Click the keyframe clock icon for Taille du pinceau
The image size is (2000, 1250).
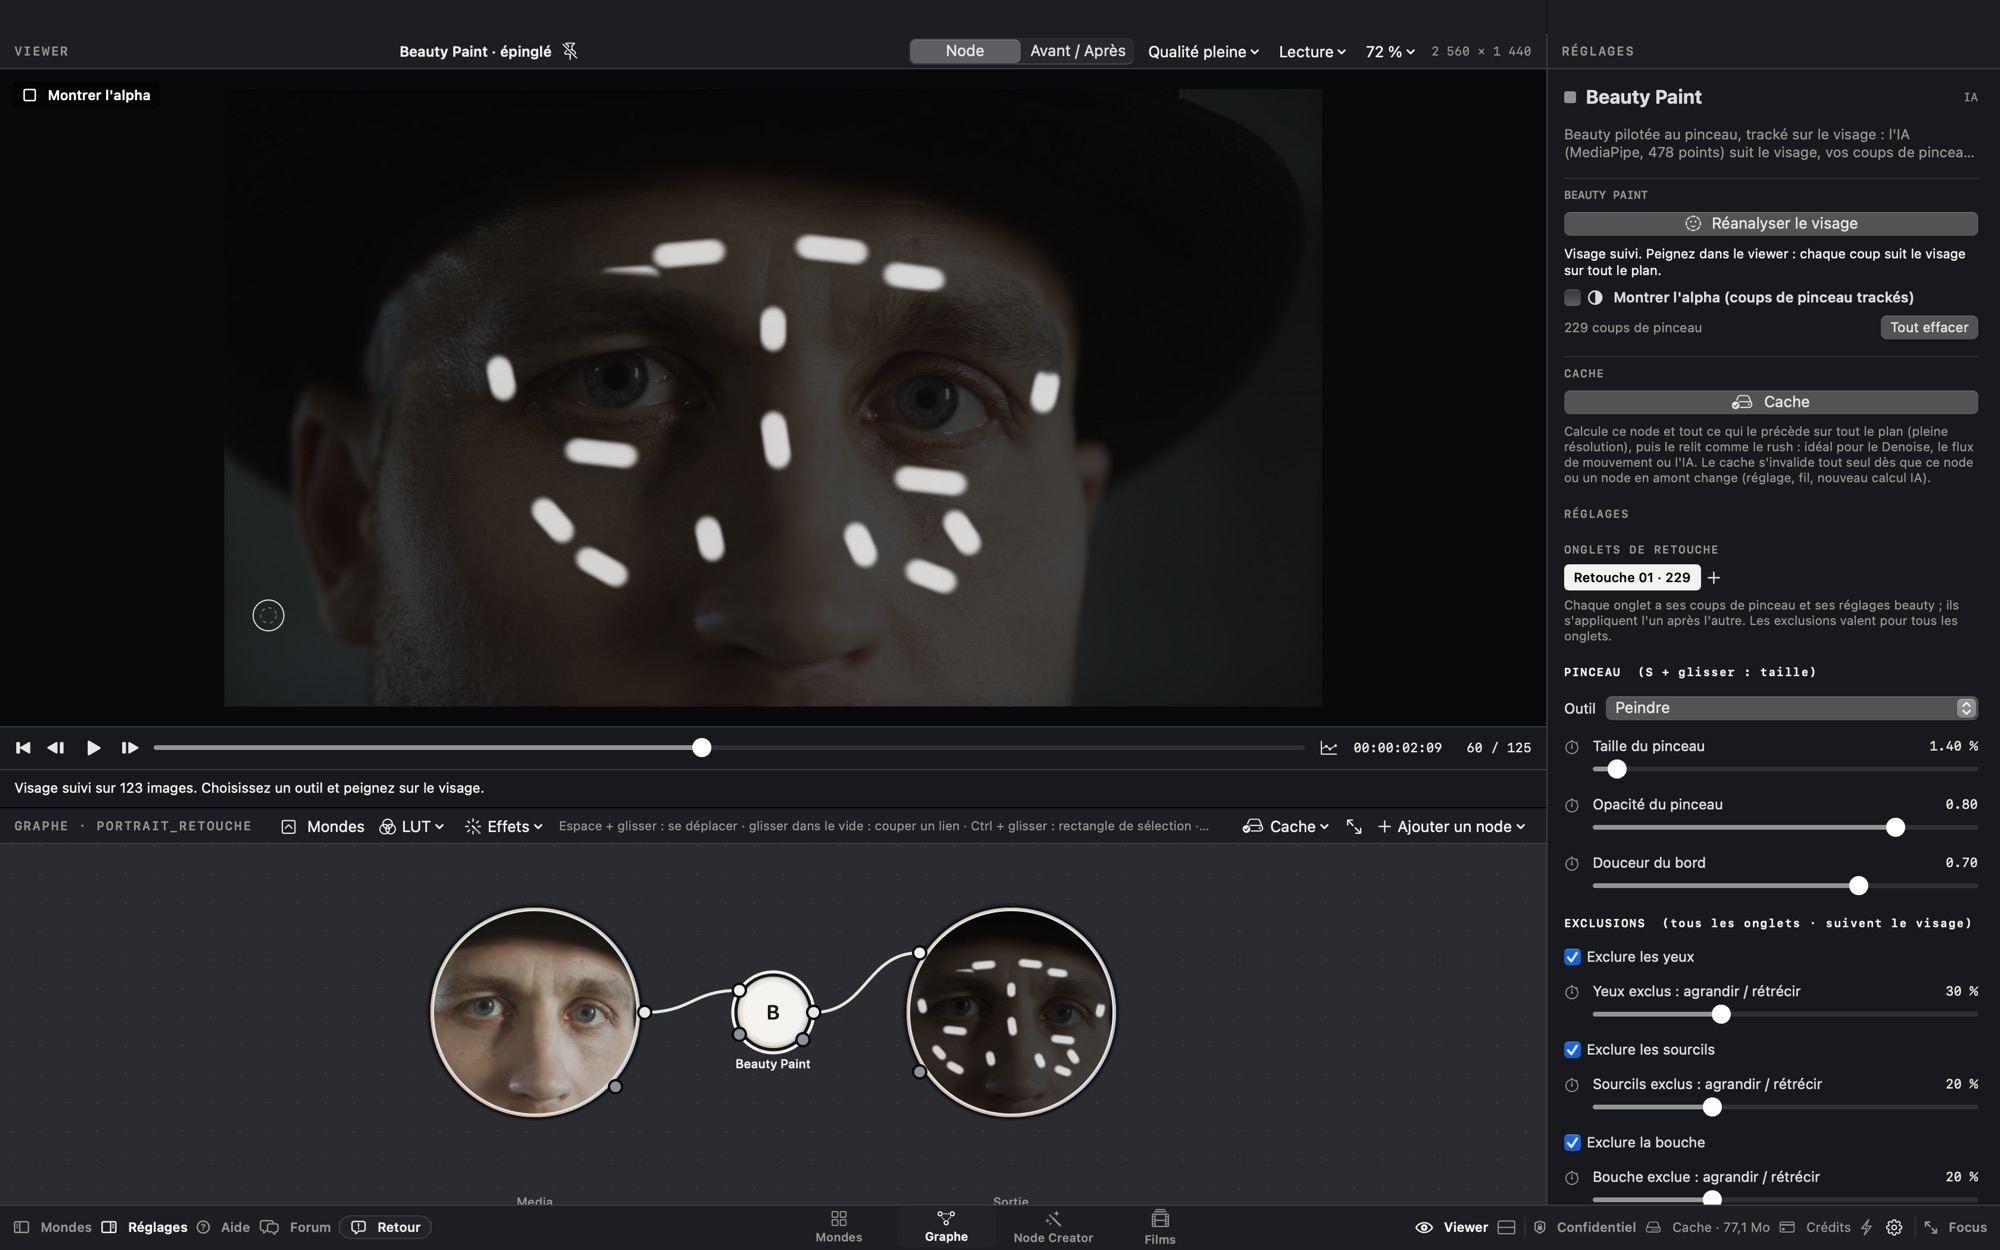point(1572,747)
